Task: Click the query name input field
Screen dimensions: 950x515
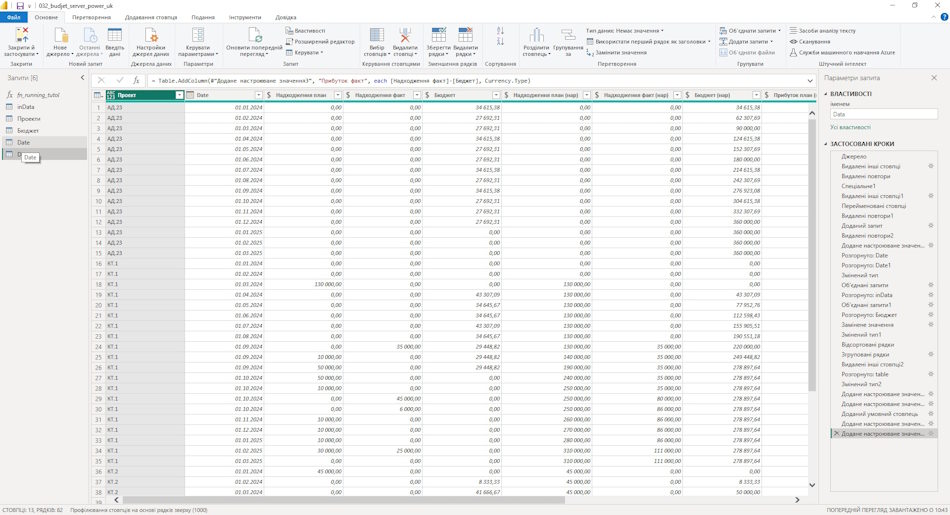Action: click(883, 115)
